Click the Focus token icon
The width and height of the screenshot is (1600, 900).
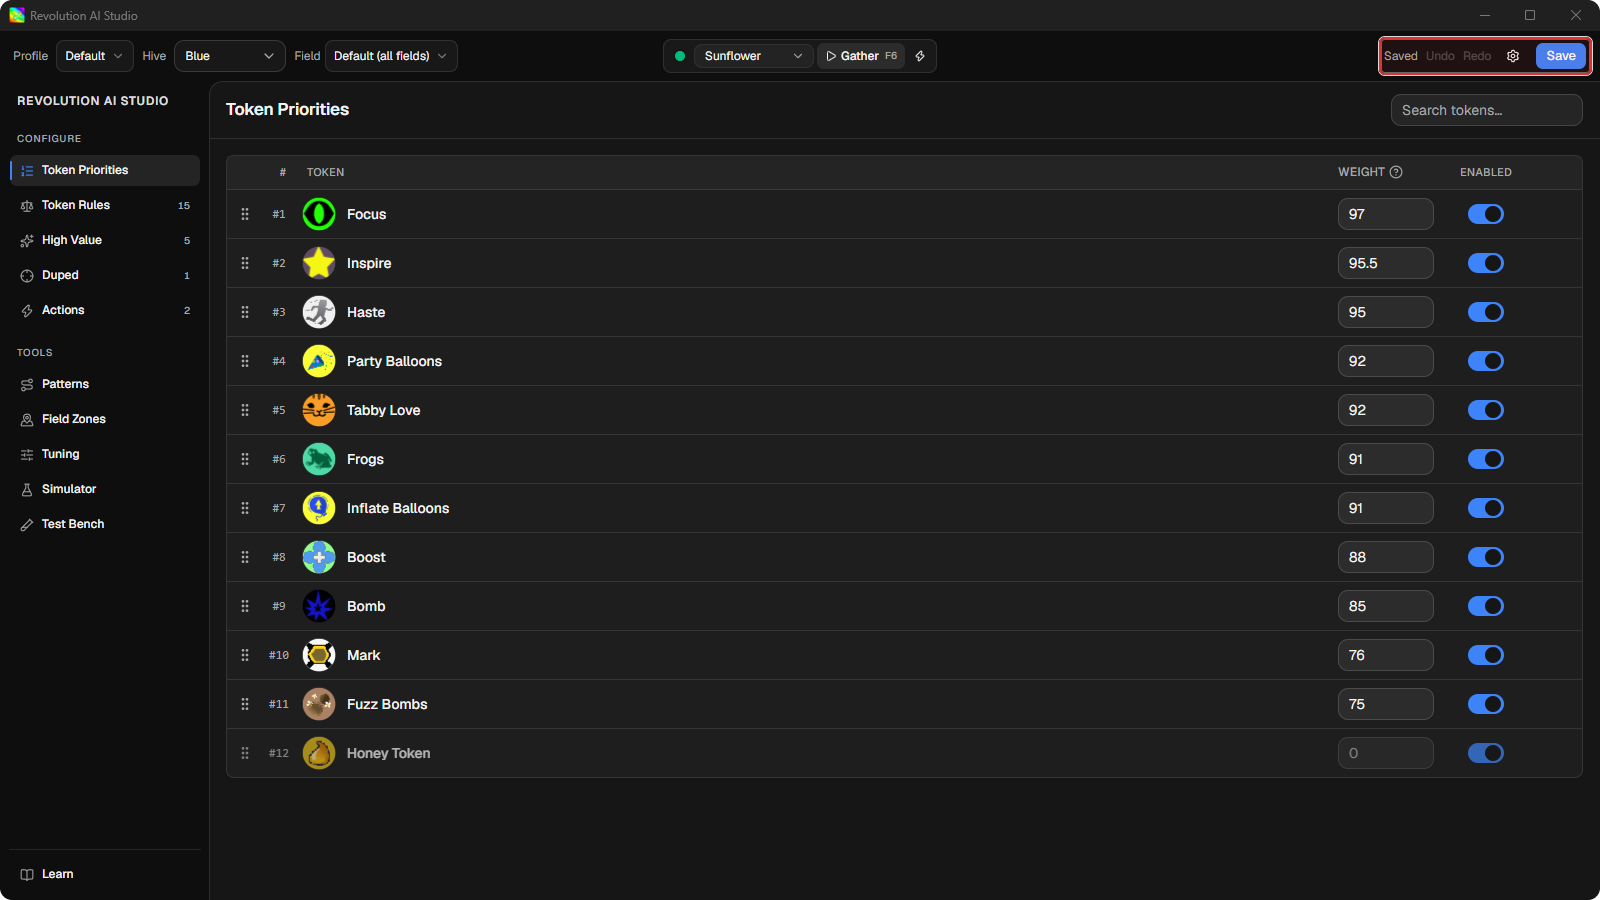click(x=319, y=214)
